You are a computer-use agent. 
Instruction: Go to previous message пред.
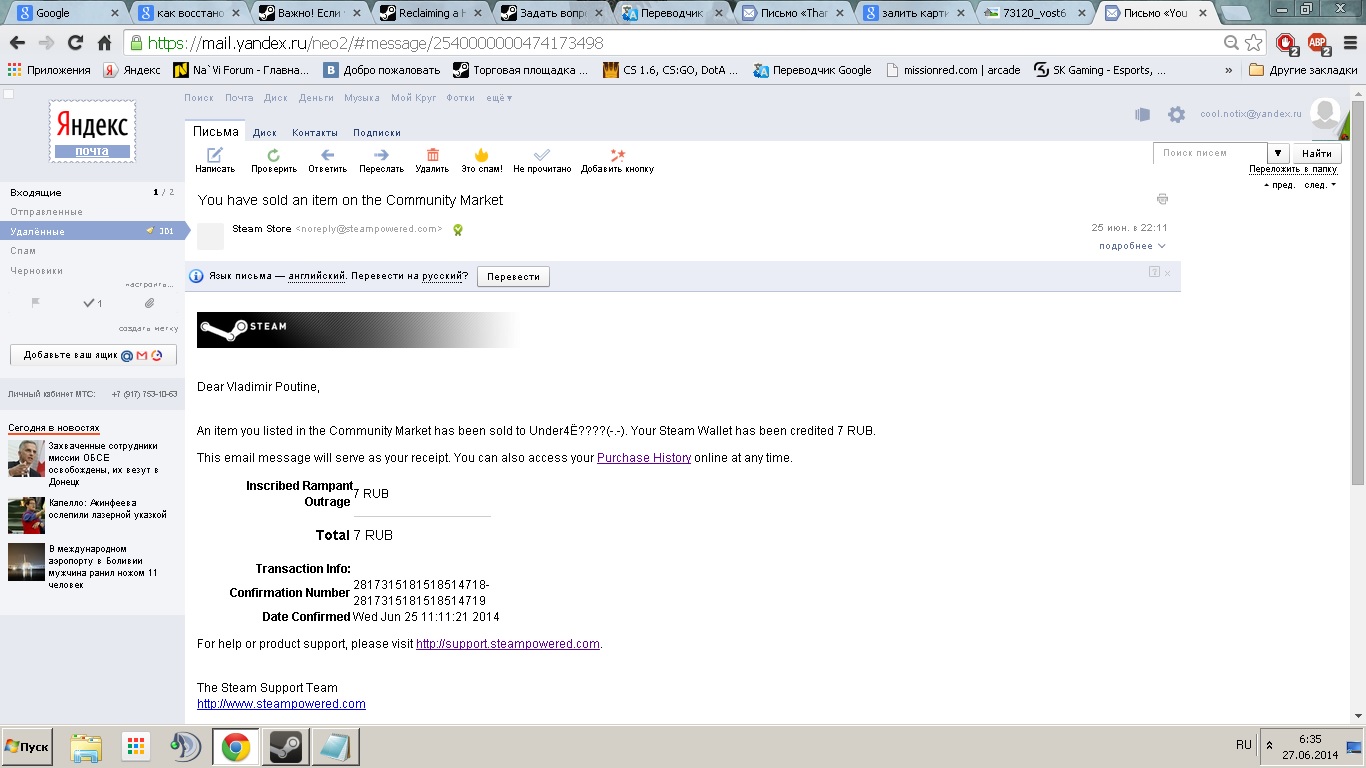(x=1280, y=185)
